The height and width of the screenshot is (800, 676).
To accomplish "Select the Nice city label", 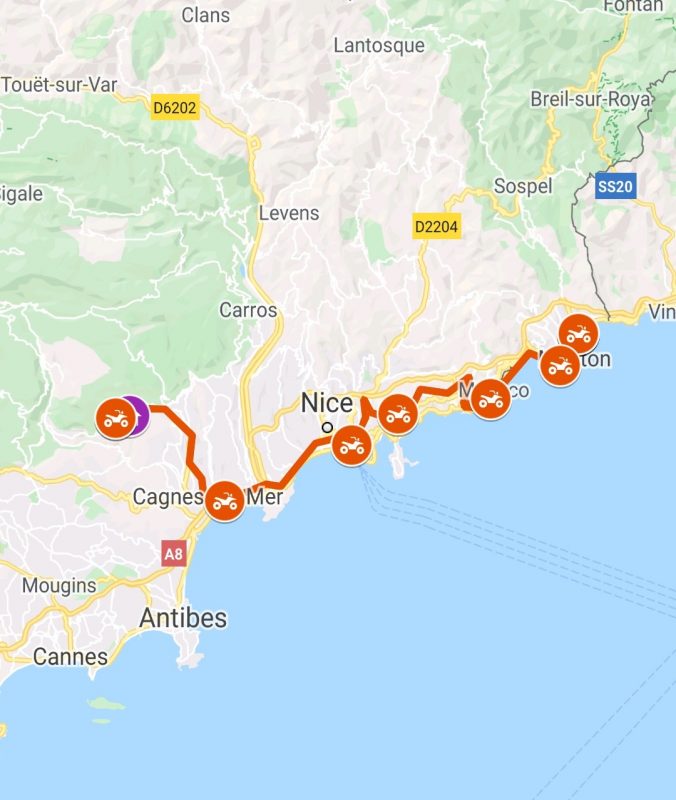I will (327, 403).
